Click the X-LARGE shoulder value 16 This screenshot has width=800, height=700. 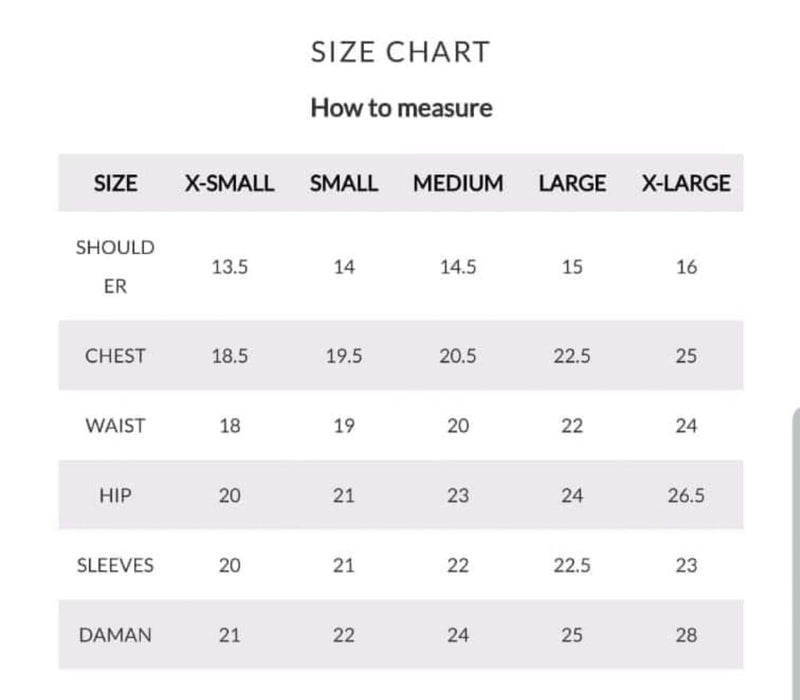(686, 267)
